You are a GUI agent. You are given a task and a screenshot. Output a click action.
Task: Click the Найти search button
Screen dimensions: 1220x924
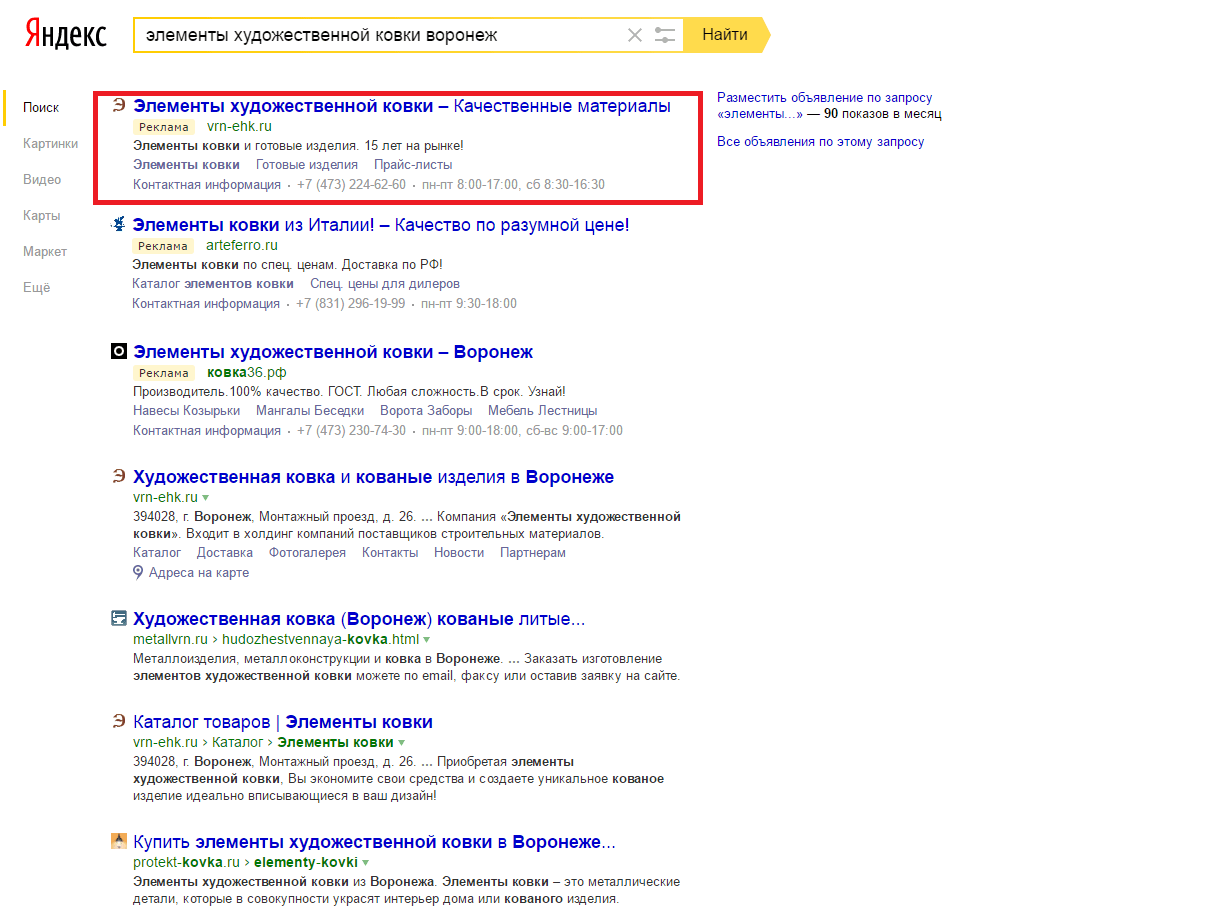(x=727, y=35)
